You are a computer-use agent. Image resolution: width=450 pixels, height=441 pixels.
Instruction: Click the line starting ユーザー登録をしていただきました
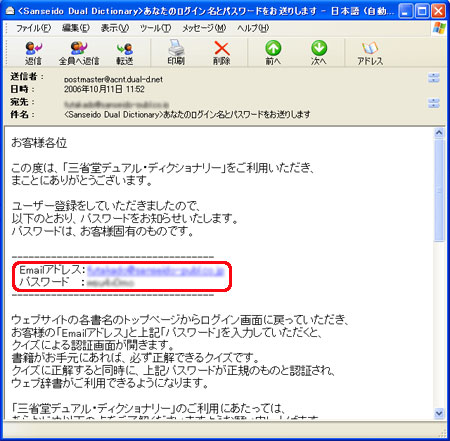106,206
